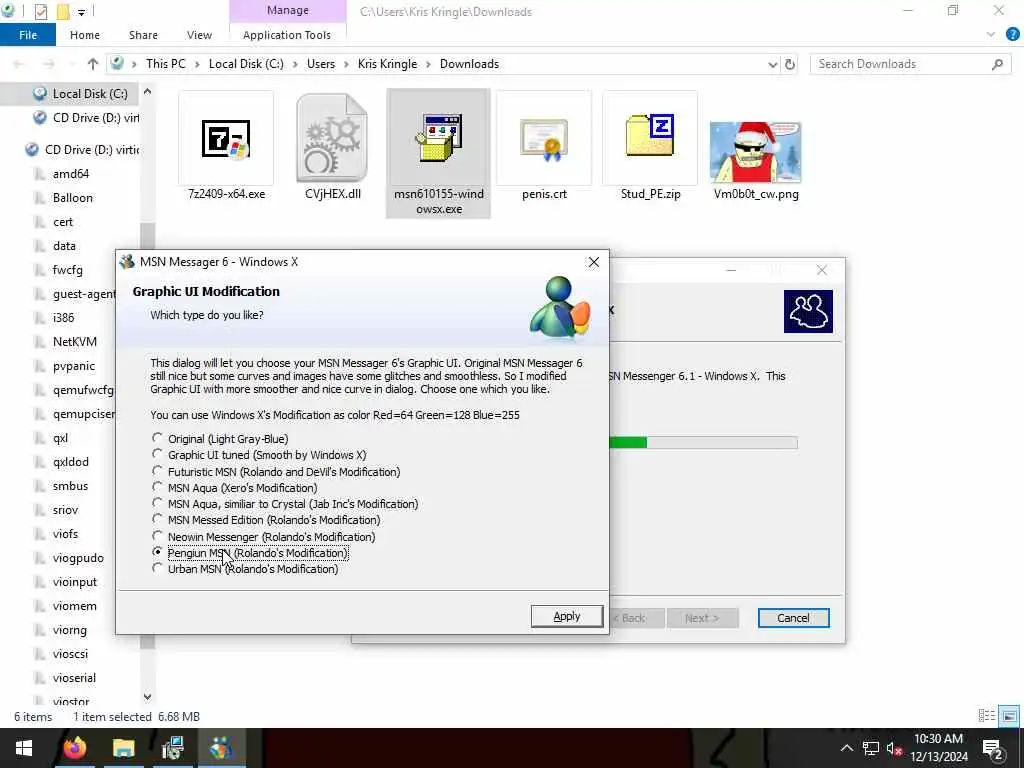The image size is (1024, 768).
Task: Click the search magnifier icon
Action: click(997, 64)
